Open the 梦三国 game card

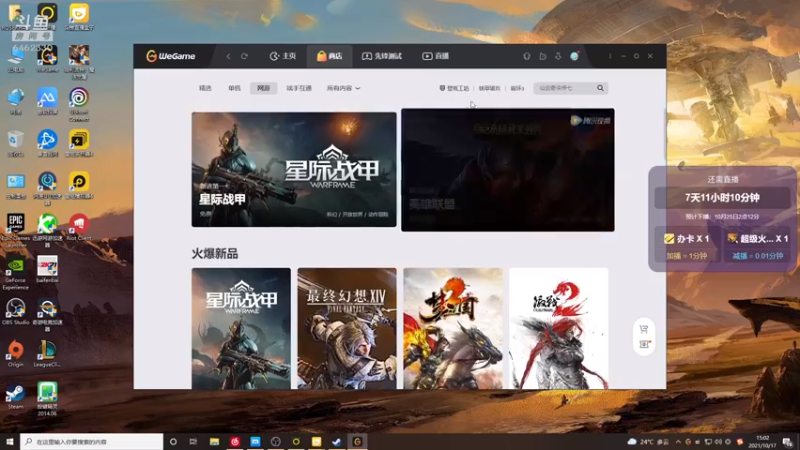tap(453, 329)
